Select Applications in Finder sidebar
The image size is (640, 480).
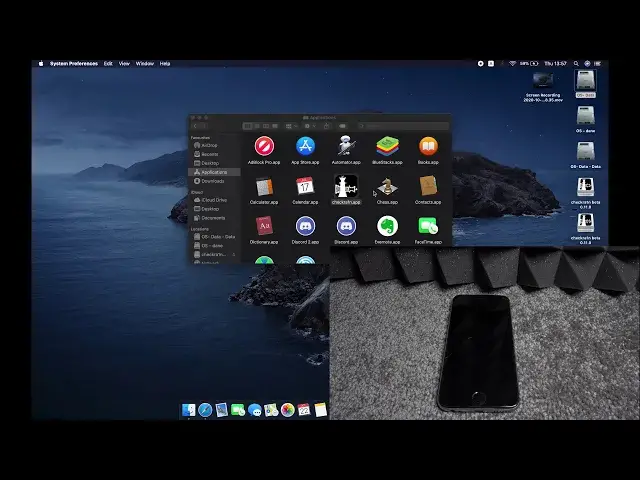pos(214,172)
